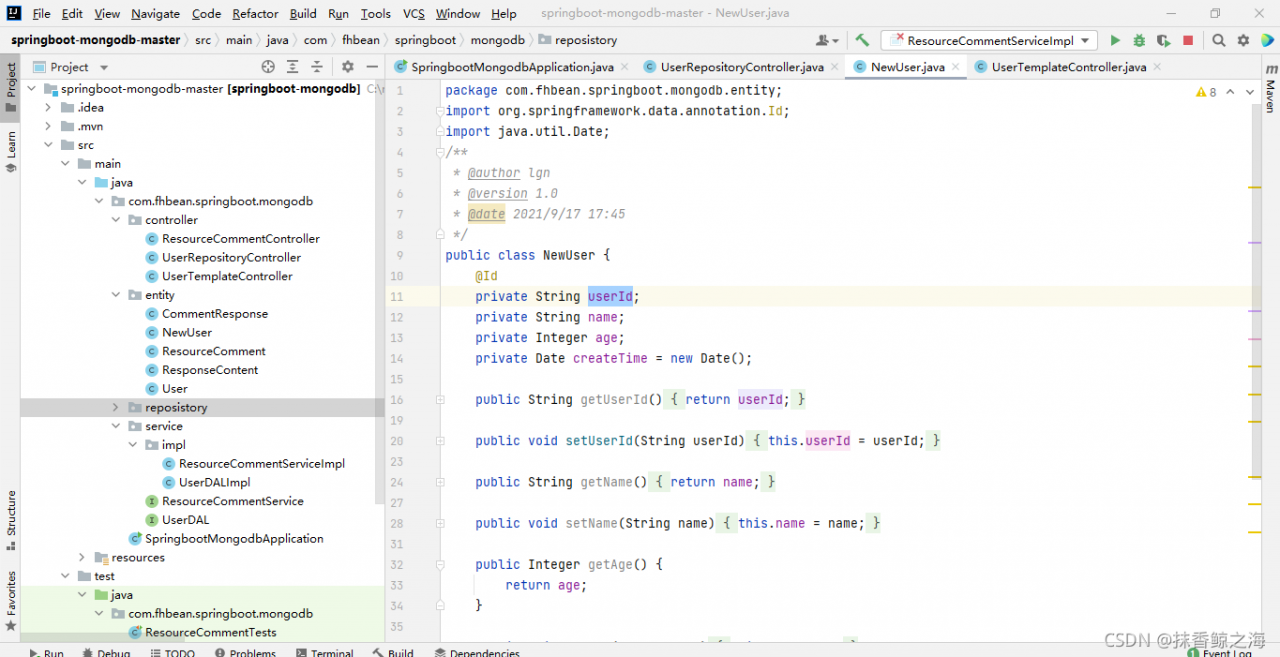Close the NewUser.java editor tab

(x=955, y=67)
